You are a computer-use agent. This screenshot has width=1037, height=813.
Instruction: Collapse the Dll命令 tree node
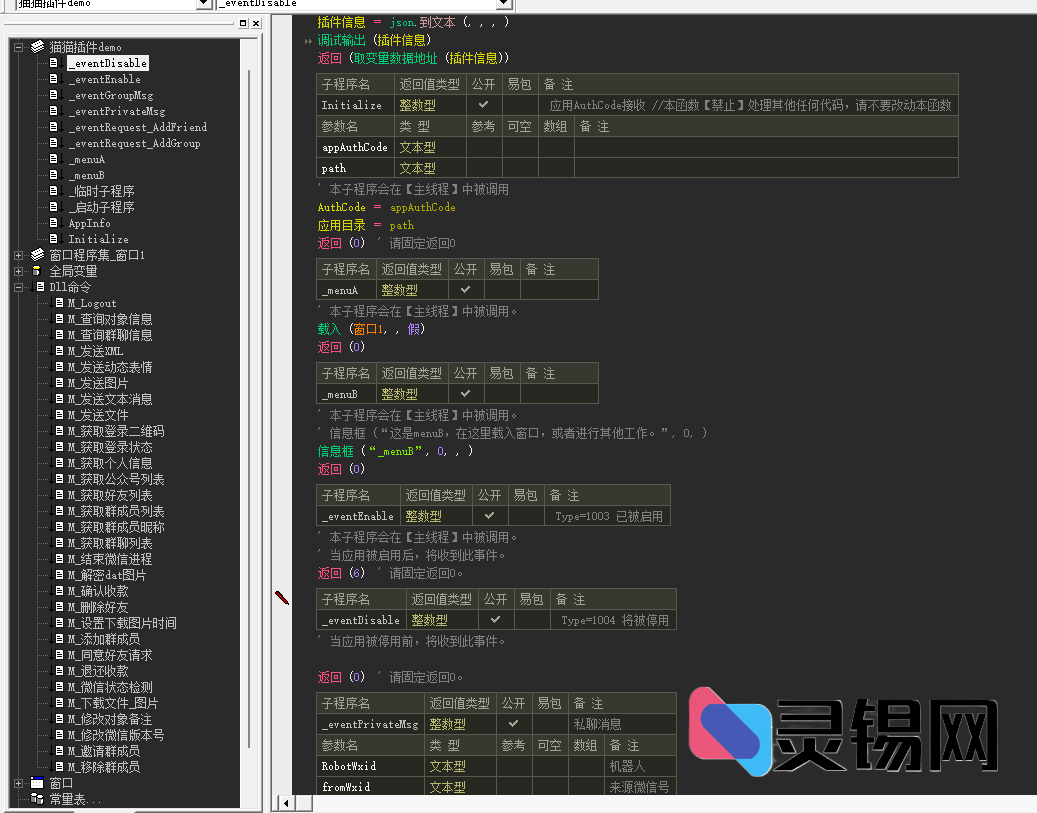[19, 287]
